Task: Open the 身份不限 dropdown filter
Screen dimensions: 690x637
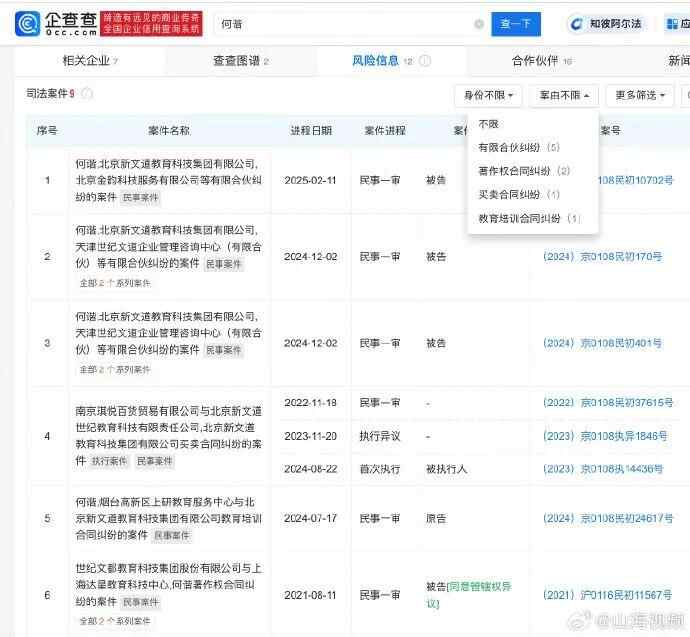Action: 488,95
